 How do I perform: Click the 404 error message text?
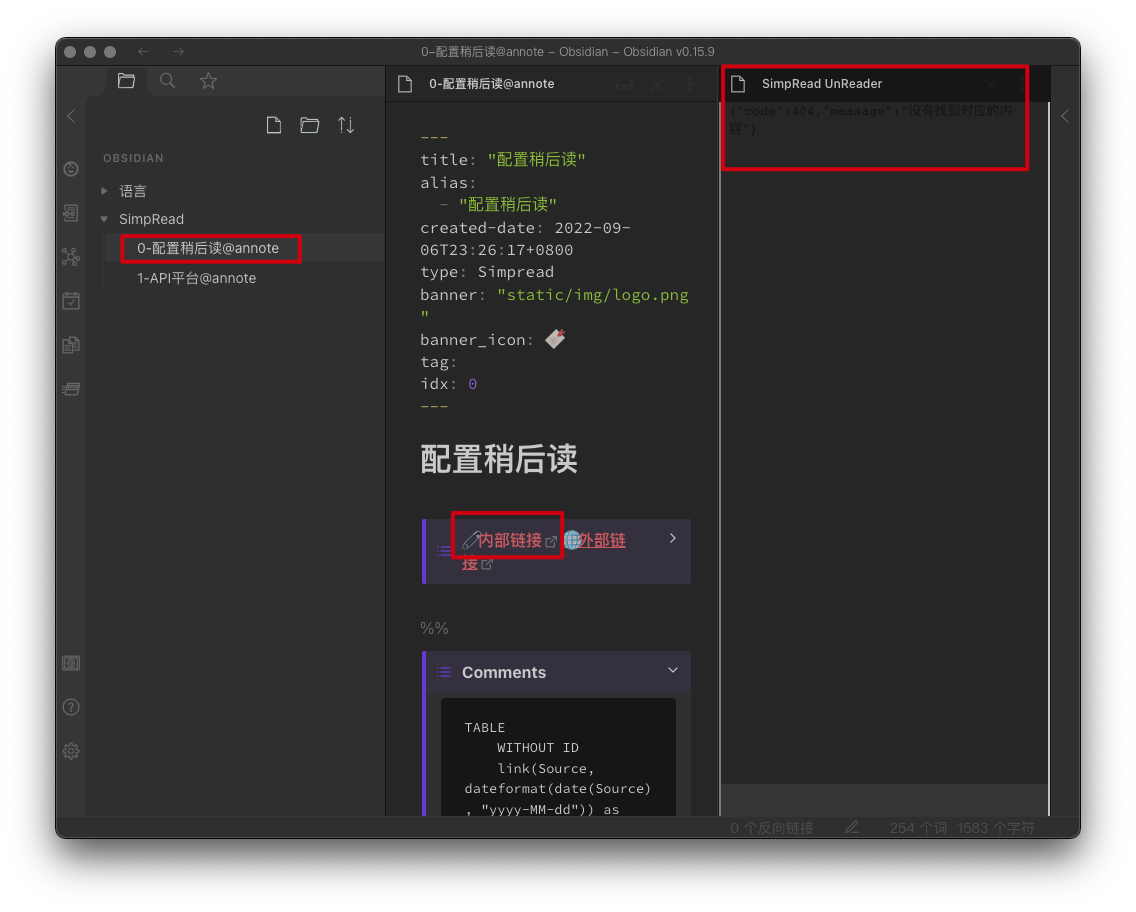[871, 120]
